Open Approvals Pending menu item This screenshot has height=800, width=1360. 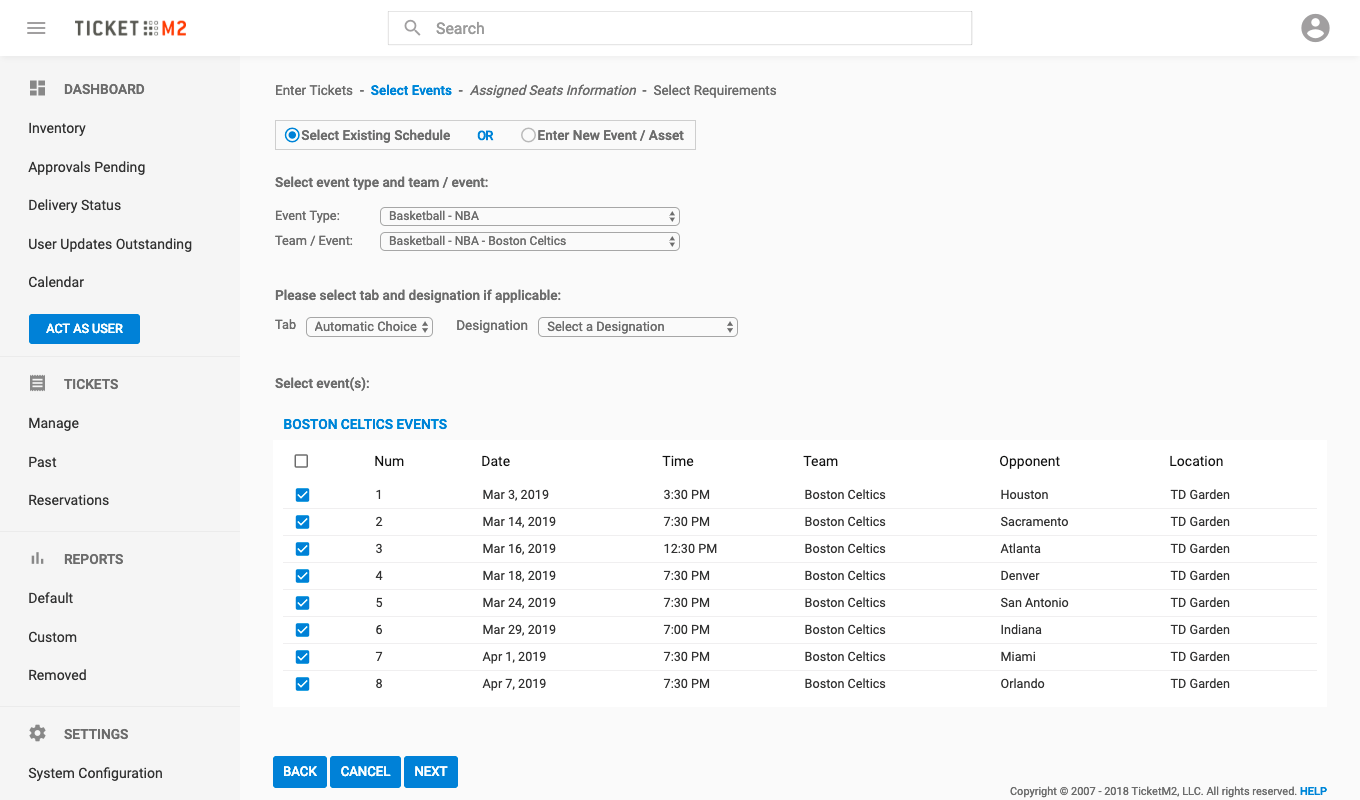(x=87, y=167)
